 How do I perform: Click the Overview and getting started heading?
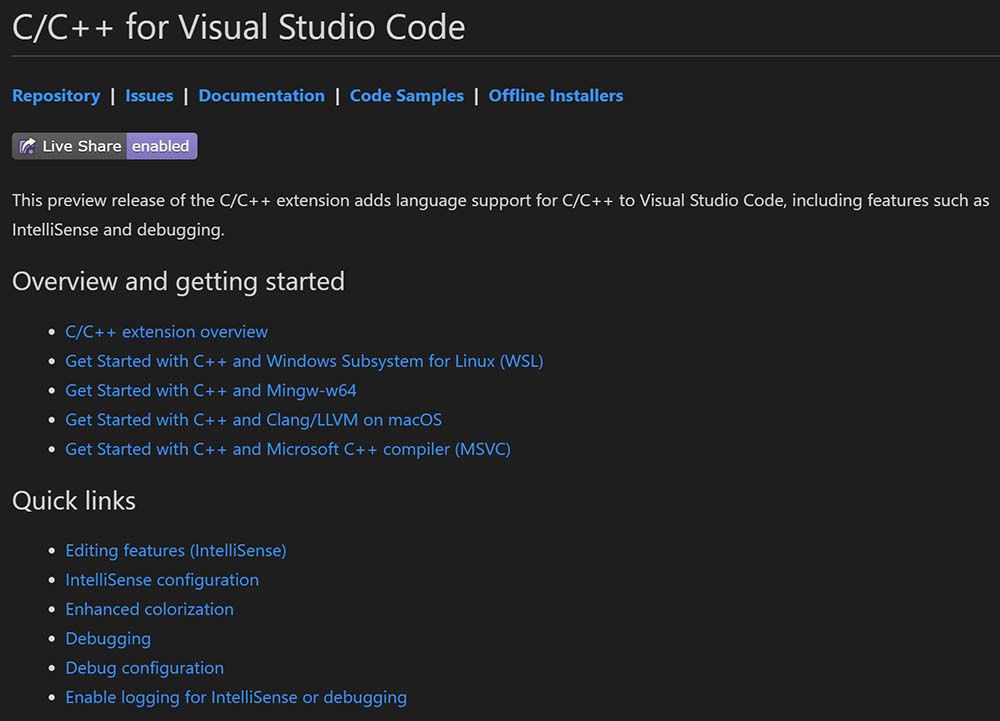[179, 281]
